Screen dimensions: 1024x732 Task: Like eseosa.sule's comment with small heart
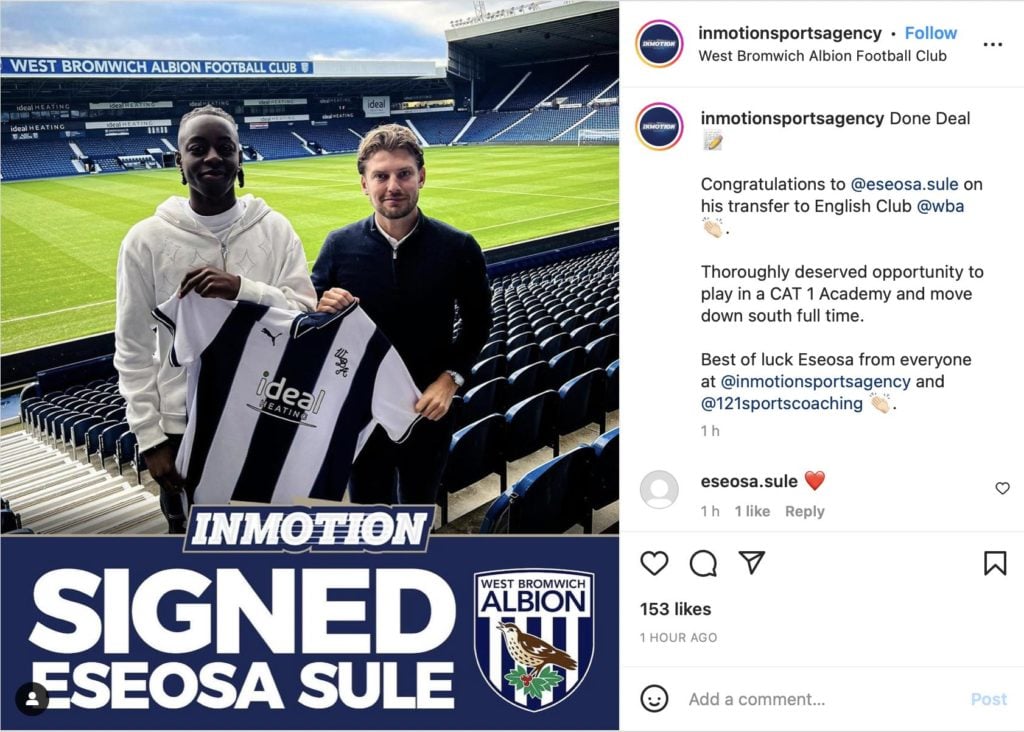point(1002,488)
